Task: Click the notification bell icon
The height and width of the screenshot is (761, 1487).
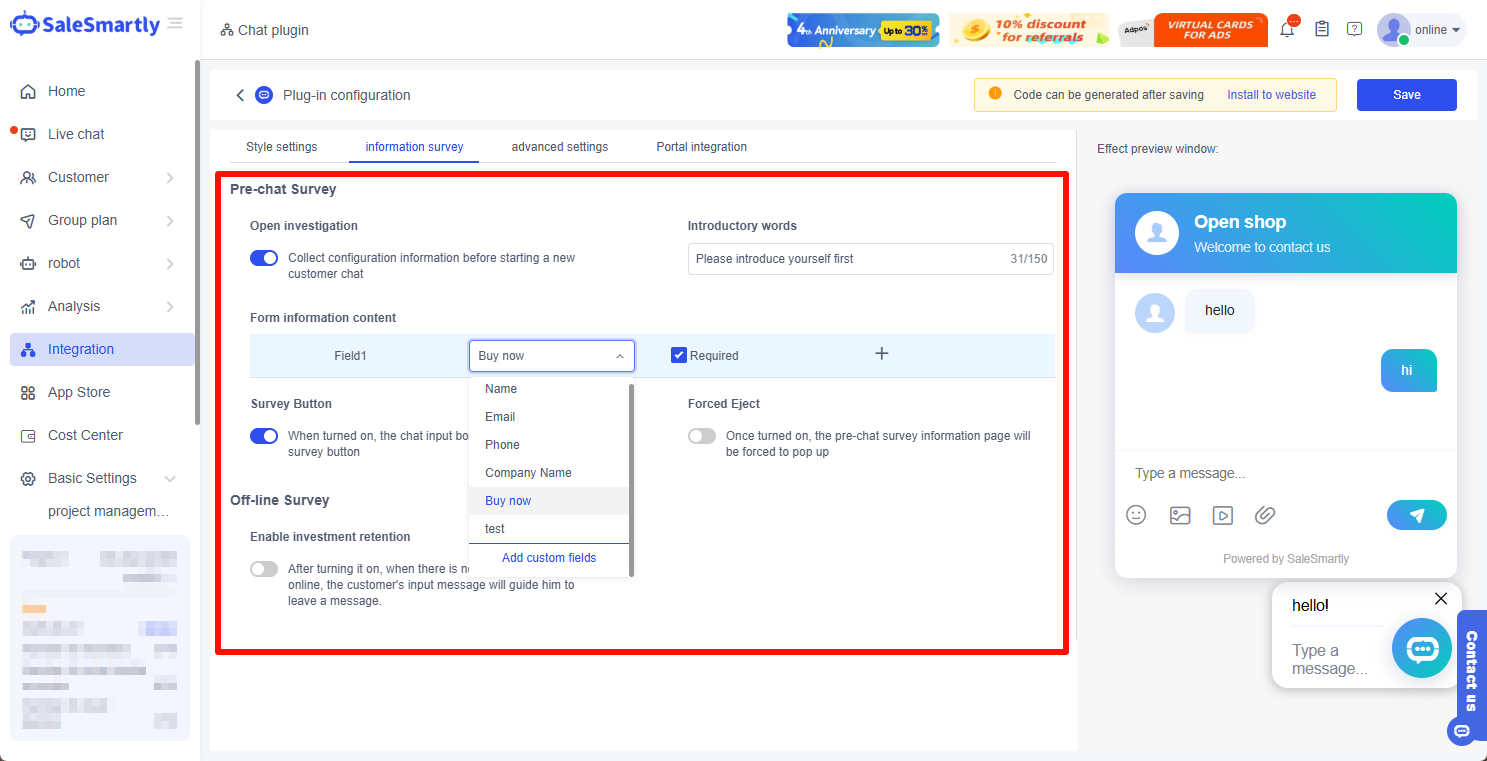Action: coord(1287,30)
